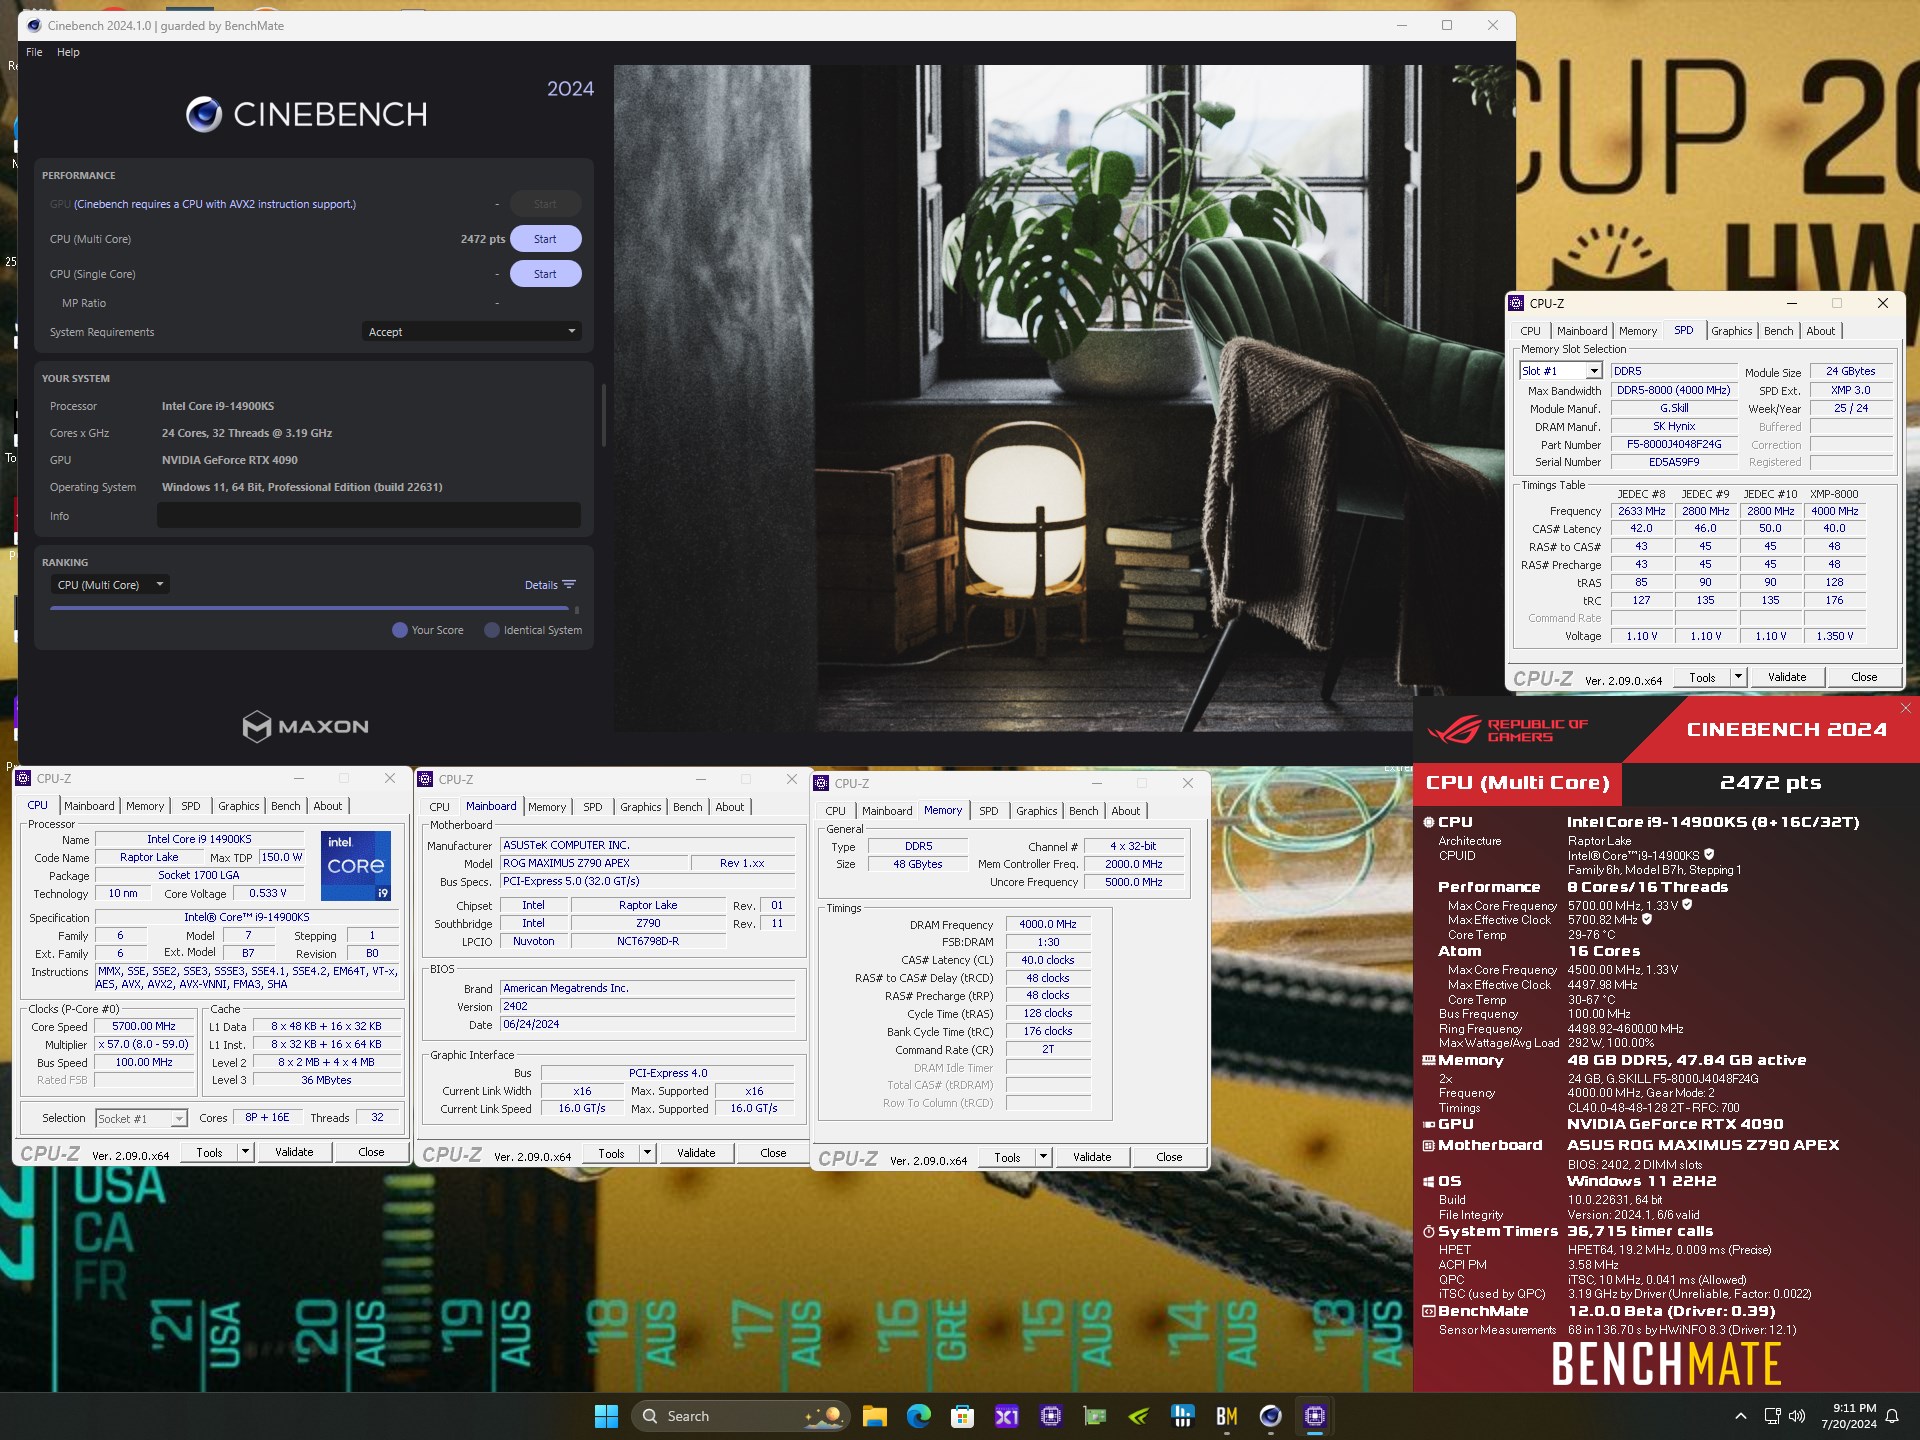Image resolution: width=1920 pixels, height=1440 pixels.
Task: Start the CPU (Multi Core) benchmark
Action: pos(545,239)
